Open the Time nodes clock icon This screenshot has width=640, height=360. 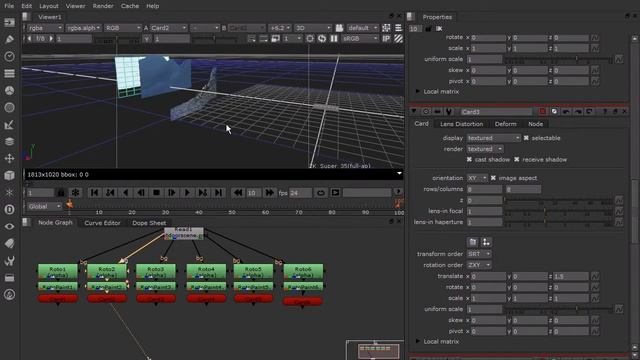coord(9,56)
